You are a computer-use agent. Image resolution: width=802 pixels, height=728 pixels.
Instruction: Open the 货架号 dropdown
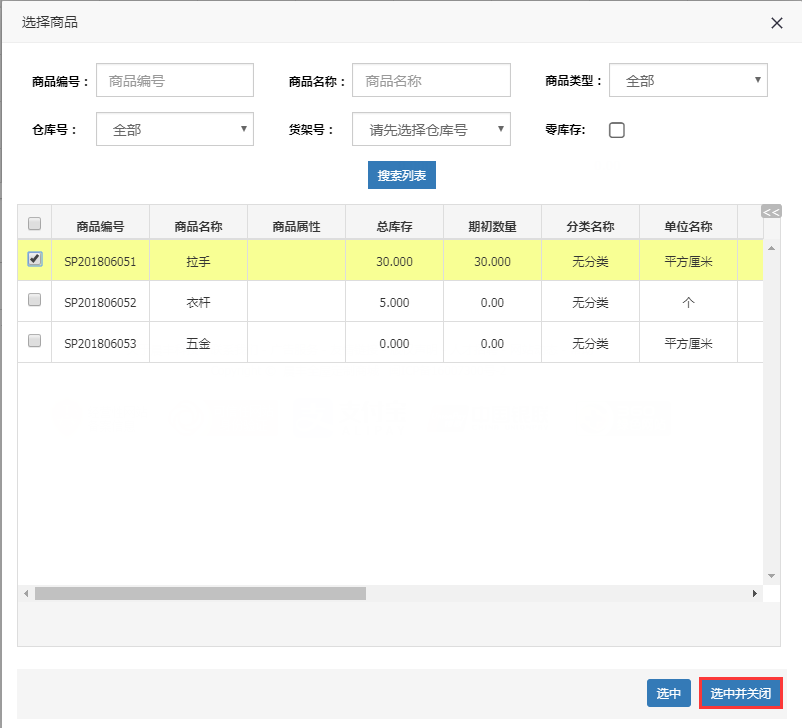coord(431,129)
